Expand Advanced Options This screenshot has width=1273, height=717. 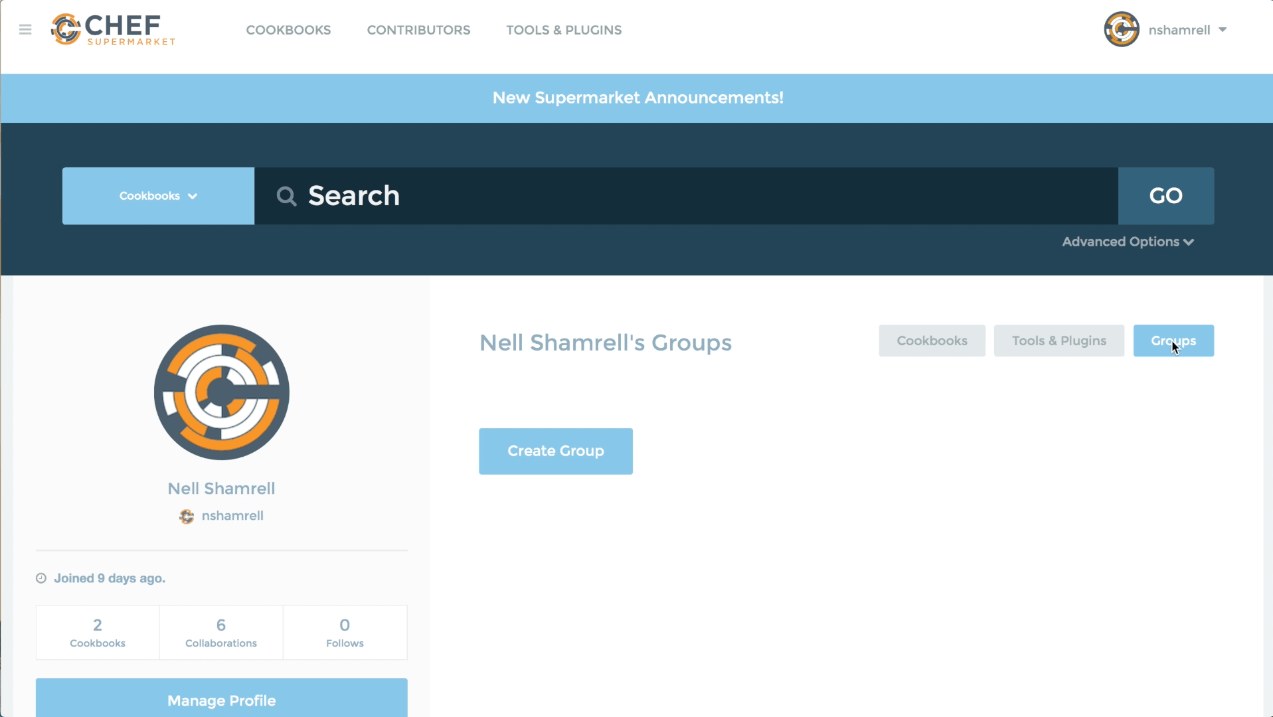click(x=1128, y=241)
